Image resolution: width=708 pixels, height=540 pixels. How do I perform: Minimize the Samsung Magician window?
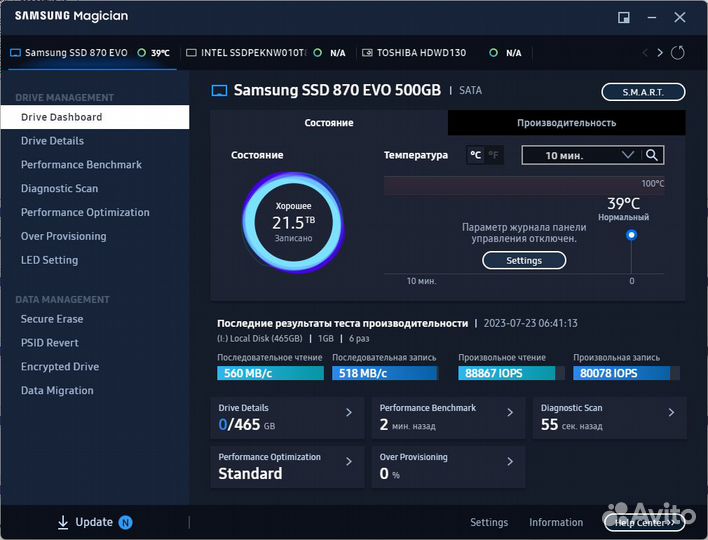652,18
